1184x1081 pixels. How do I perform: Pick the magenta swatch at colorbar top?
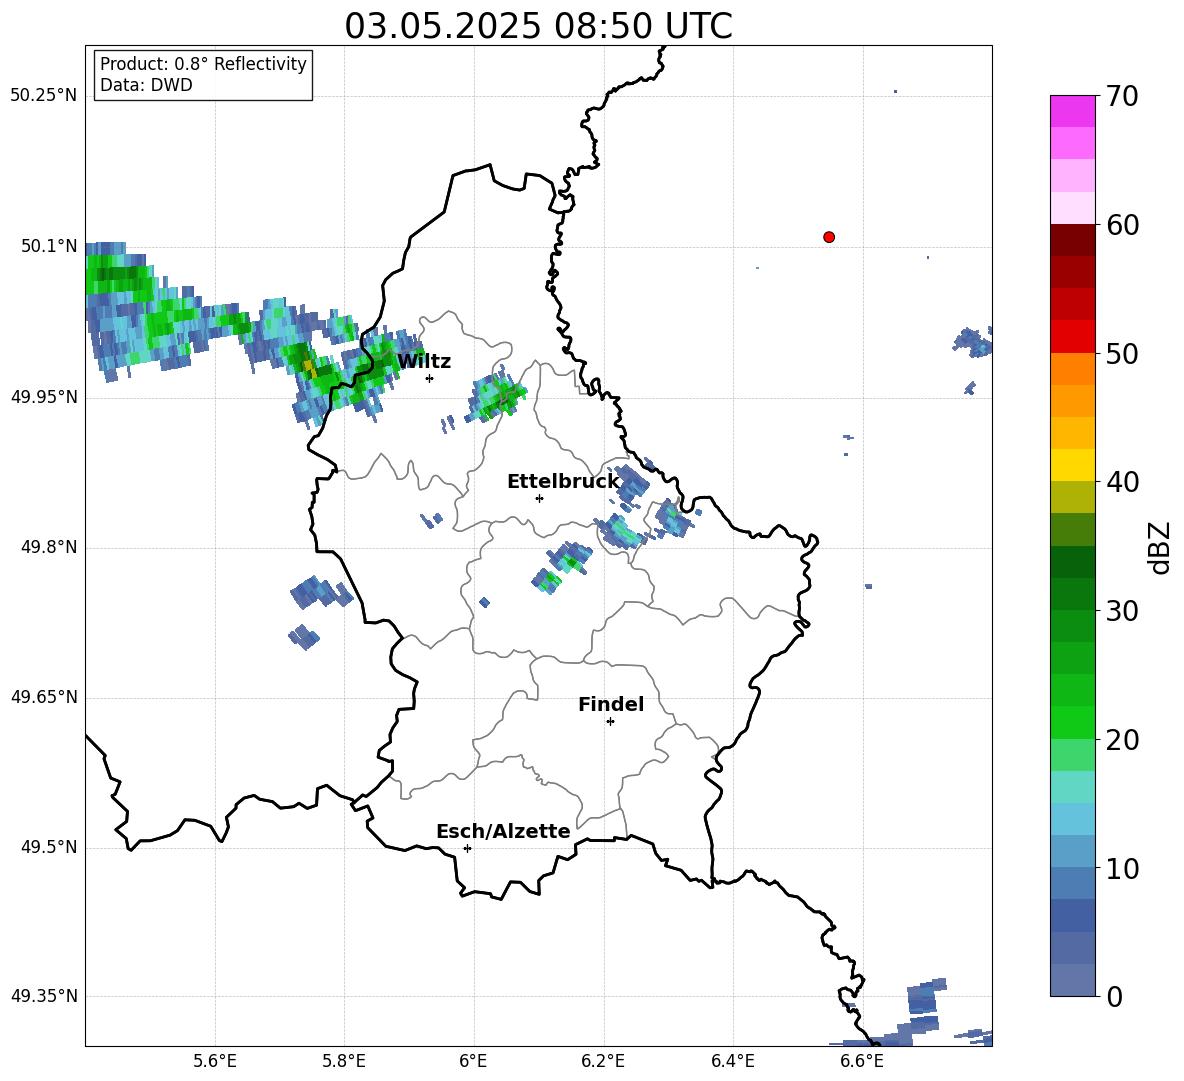[1072, 111]
